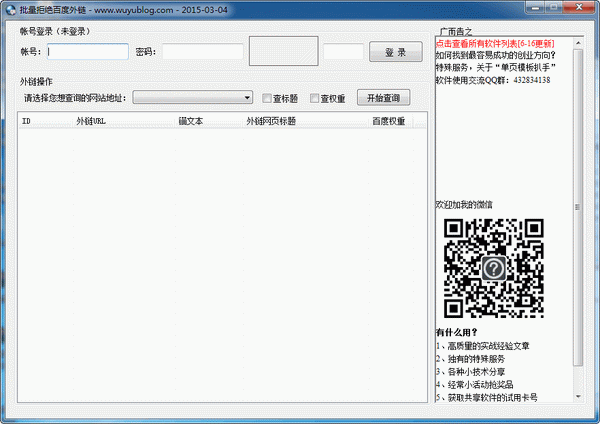Focus the 帐号 account input field
The image size is (600, 424).
[x=88, y=51]
